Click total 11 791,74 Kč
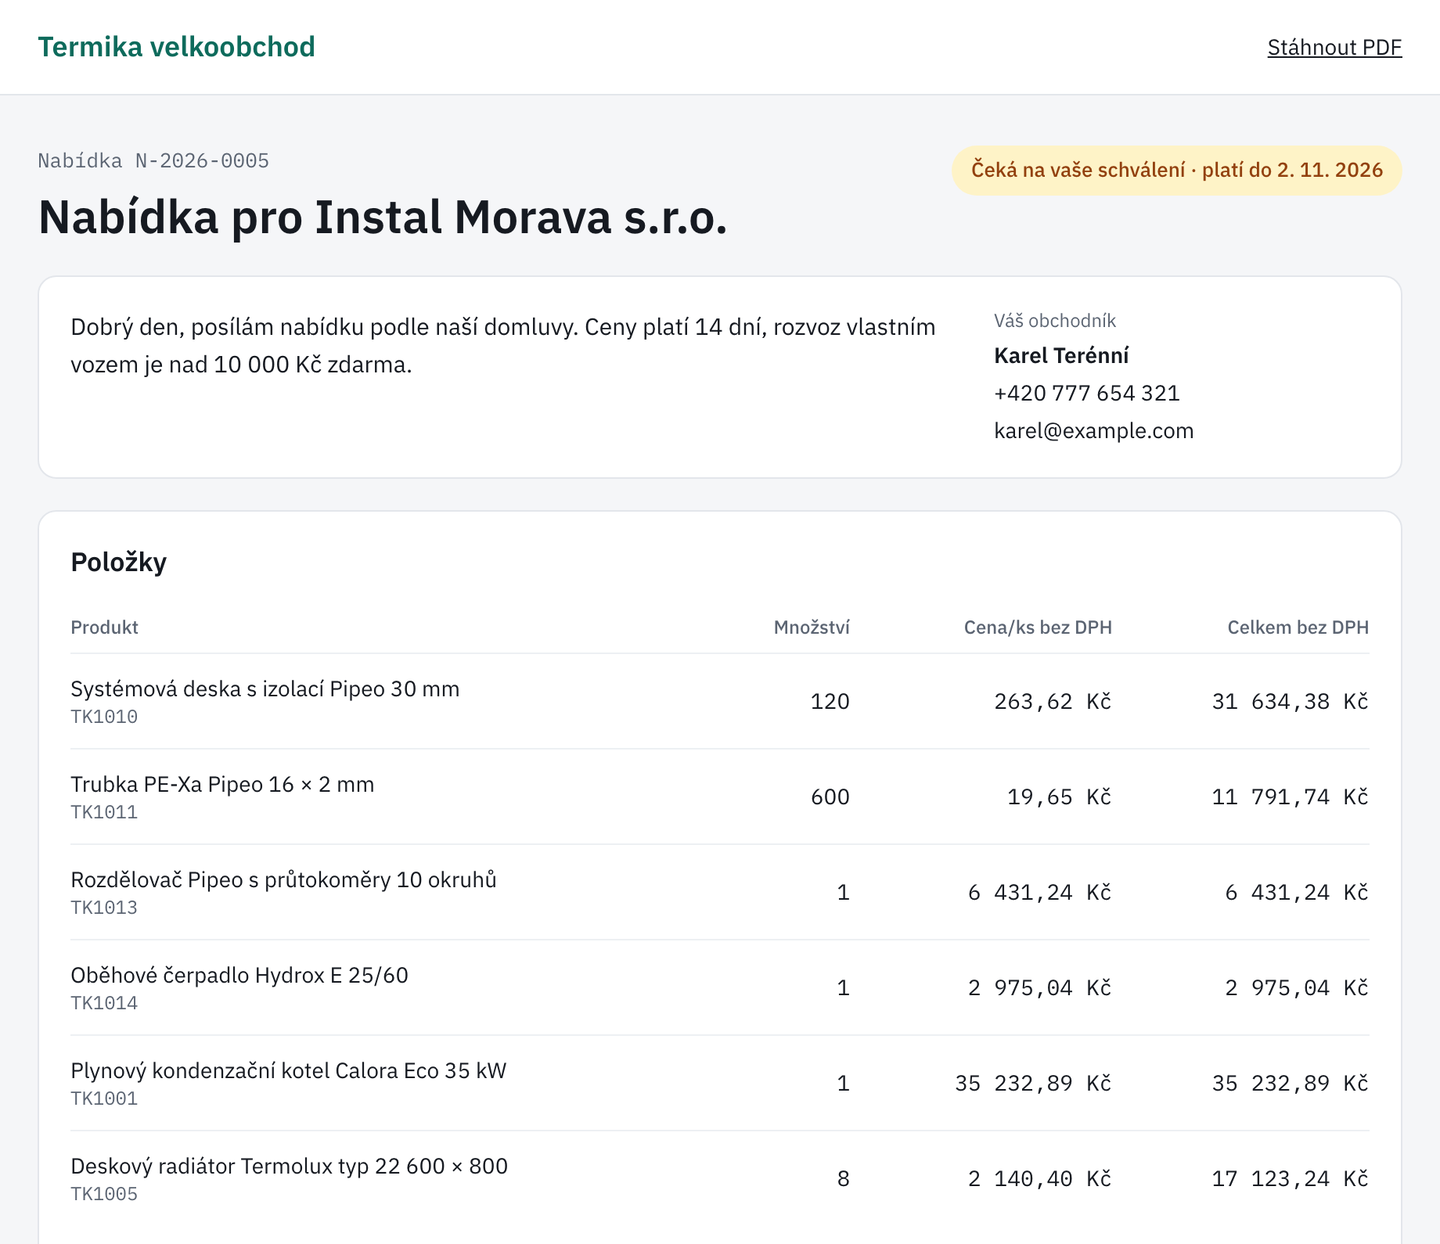Screen dimensions: 1440x1244 click(x=1290, y=797)
